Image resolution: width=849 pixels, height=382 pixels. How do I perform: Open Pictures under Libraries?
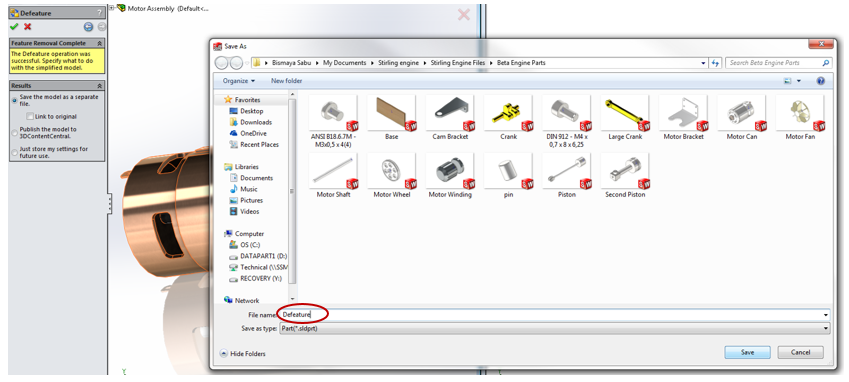point(246,200)
